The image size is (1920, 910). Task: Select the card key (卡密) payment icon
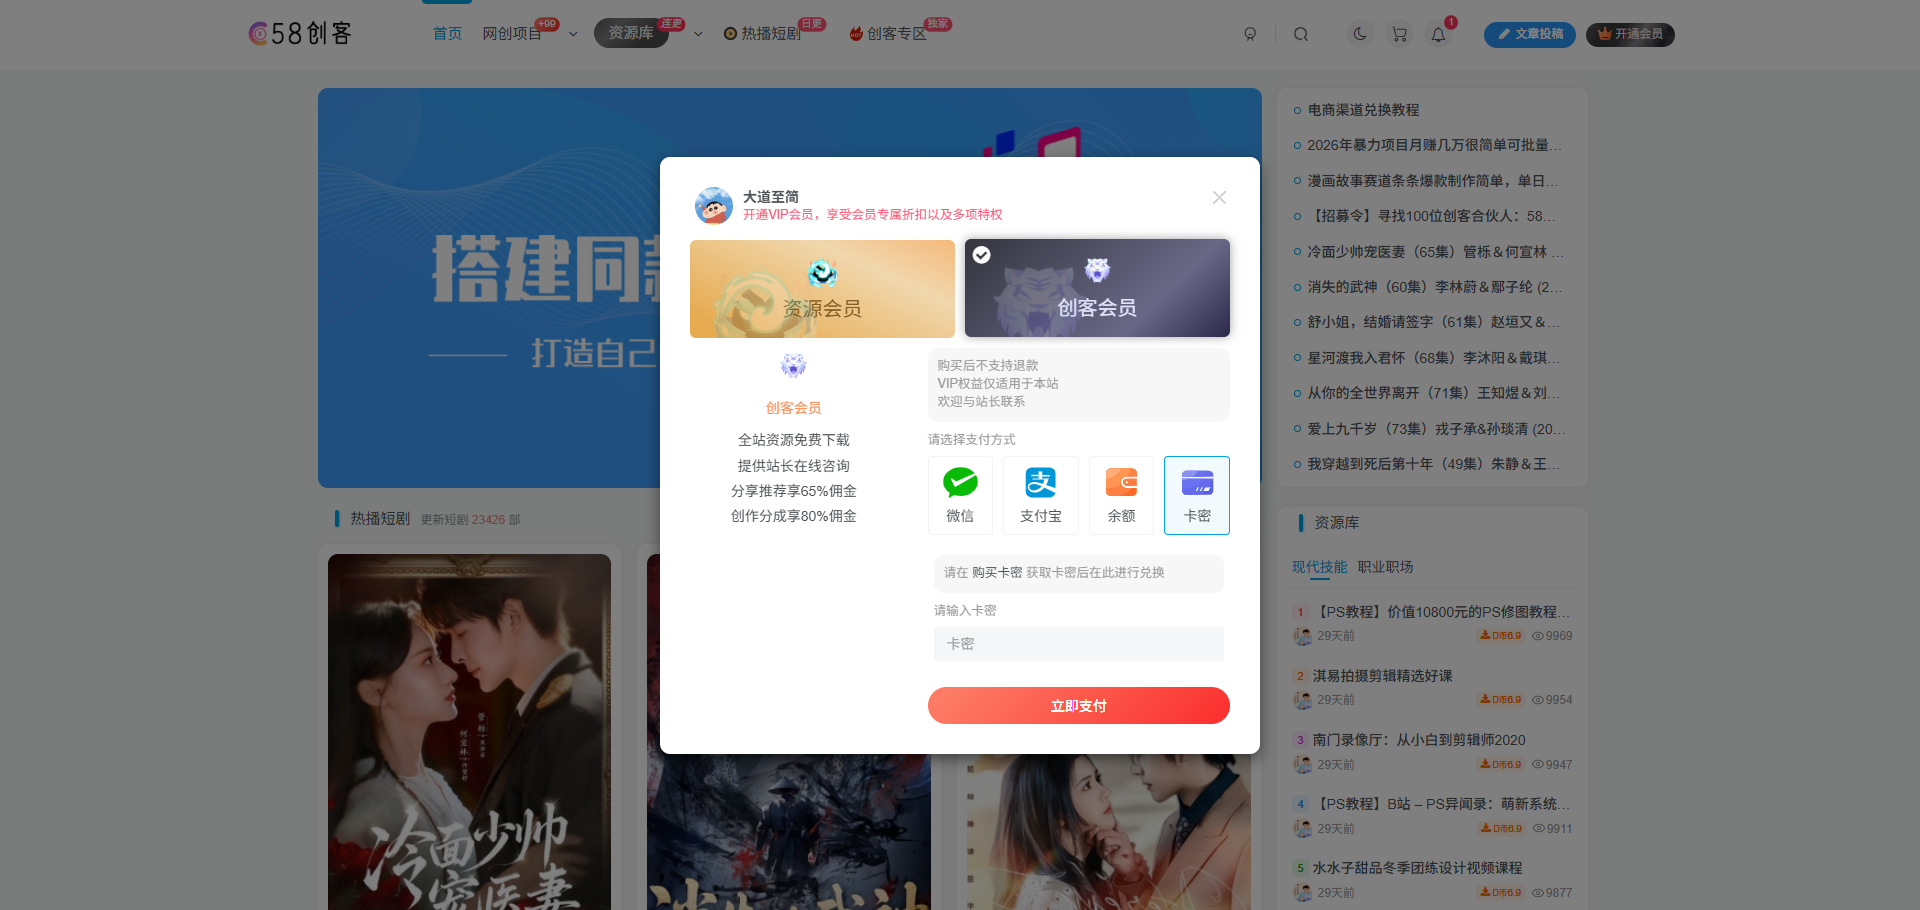pyautogui.click(x=1196, y=483)
